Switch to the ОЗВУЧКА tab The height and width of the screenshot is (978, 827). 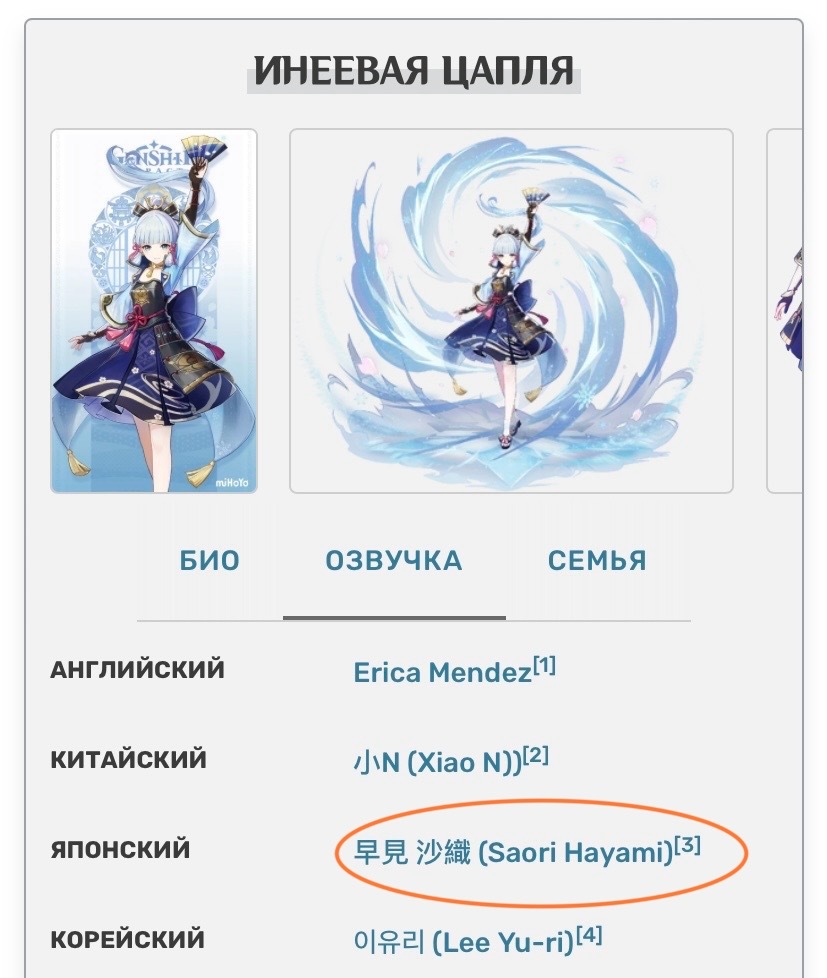tap(394, 560)
